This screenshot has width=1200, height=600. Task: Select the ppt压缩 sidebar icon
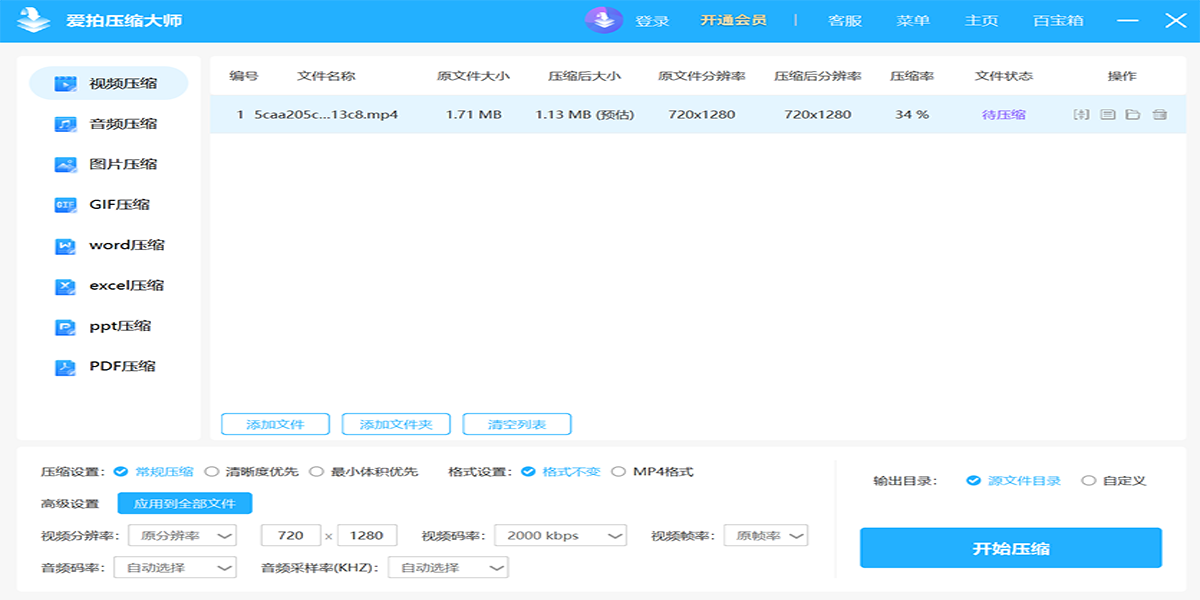coord(66,327)
